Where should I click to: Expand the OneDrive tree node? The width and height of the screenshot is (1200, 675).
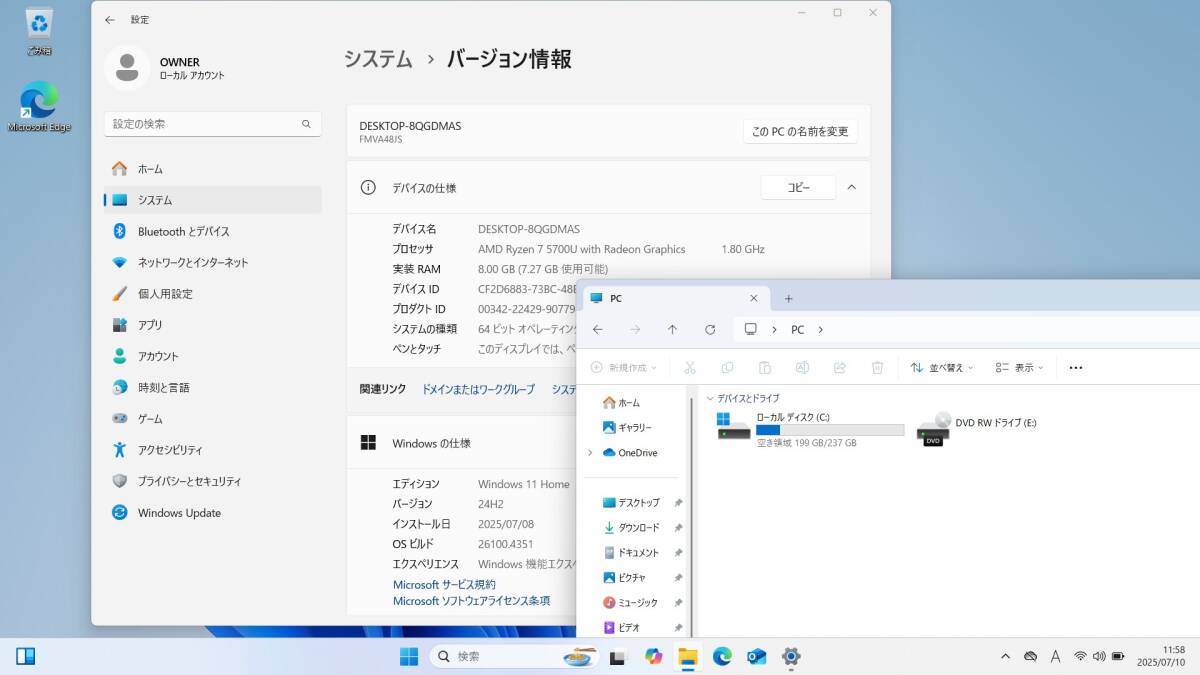[x=590, y=453]
